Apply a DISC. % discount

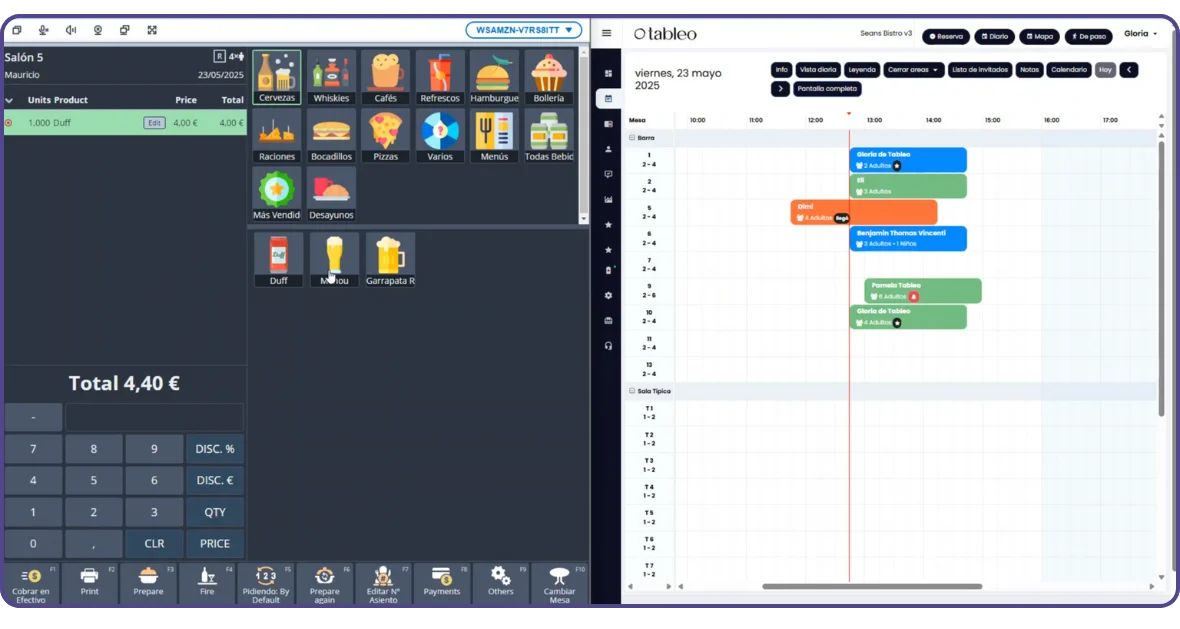(214, 449)
